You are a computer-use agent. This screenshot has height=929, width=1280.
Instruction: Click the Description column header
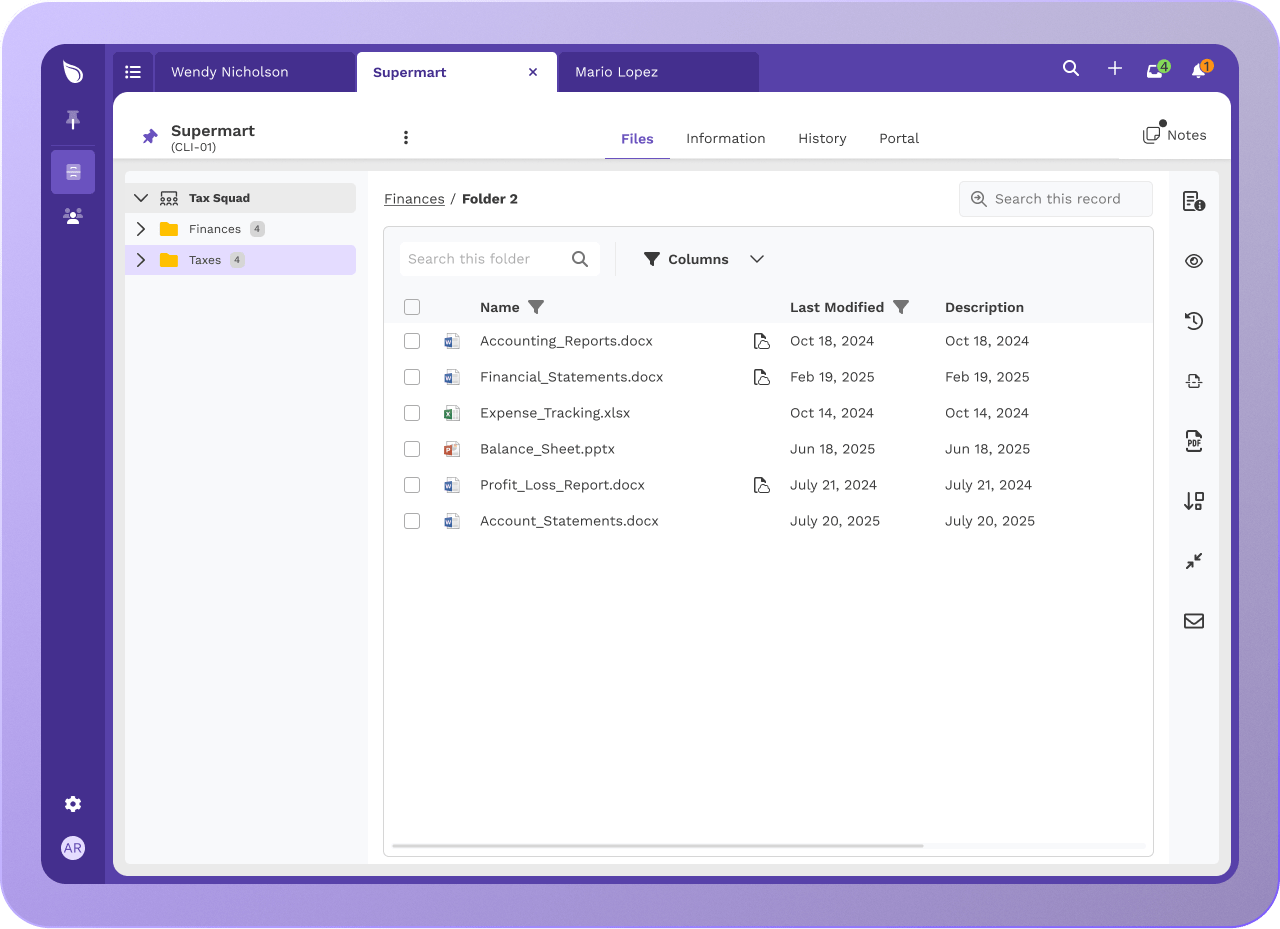click(x=984, y=307)
